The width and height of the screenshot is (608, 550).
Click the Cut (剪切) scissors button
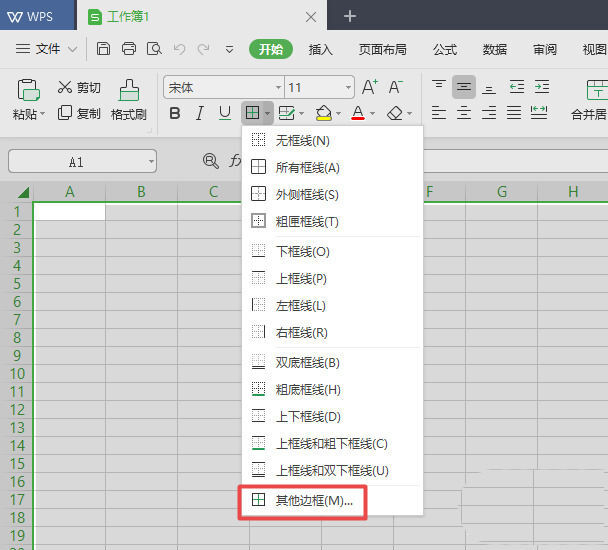click(79, 87)
